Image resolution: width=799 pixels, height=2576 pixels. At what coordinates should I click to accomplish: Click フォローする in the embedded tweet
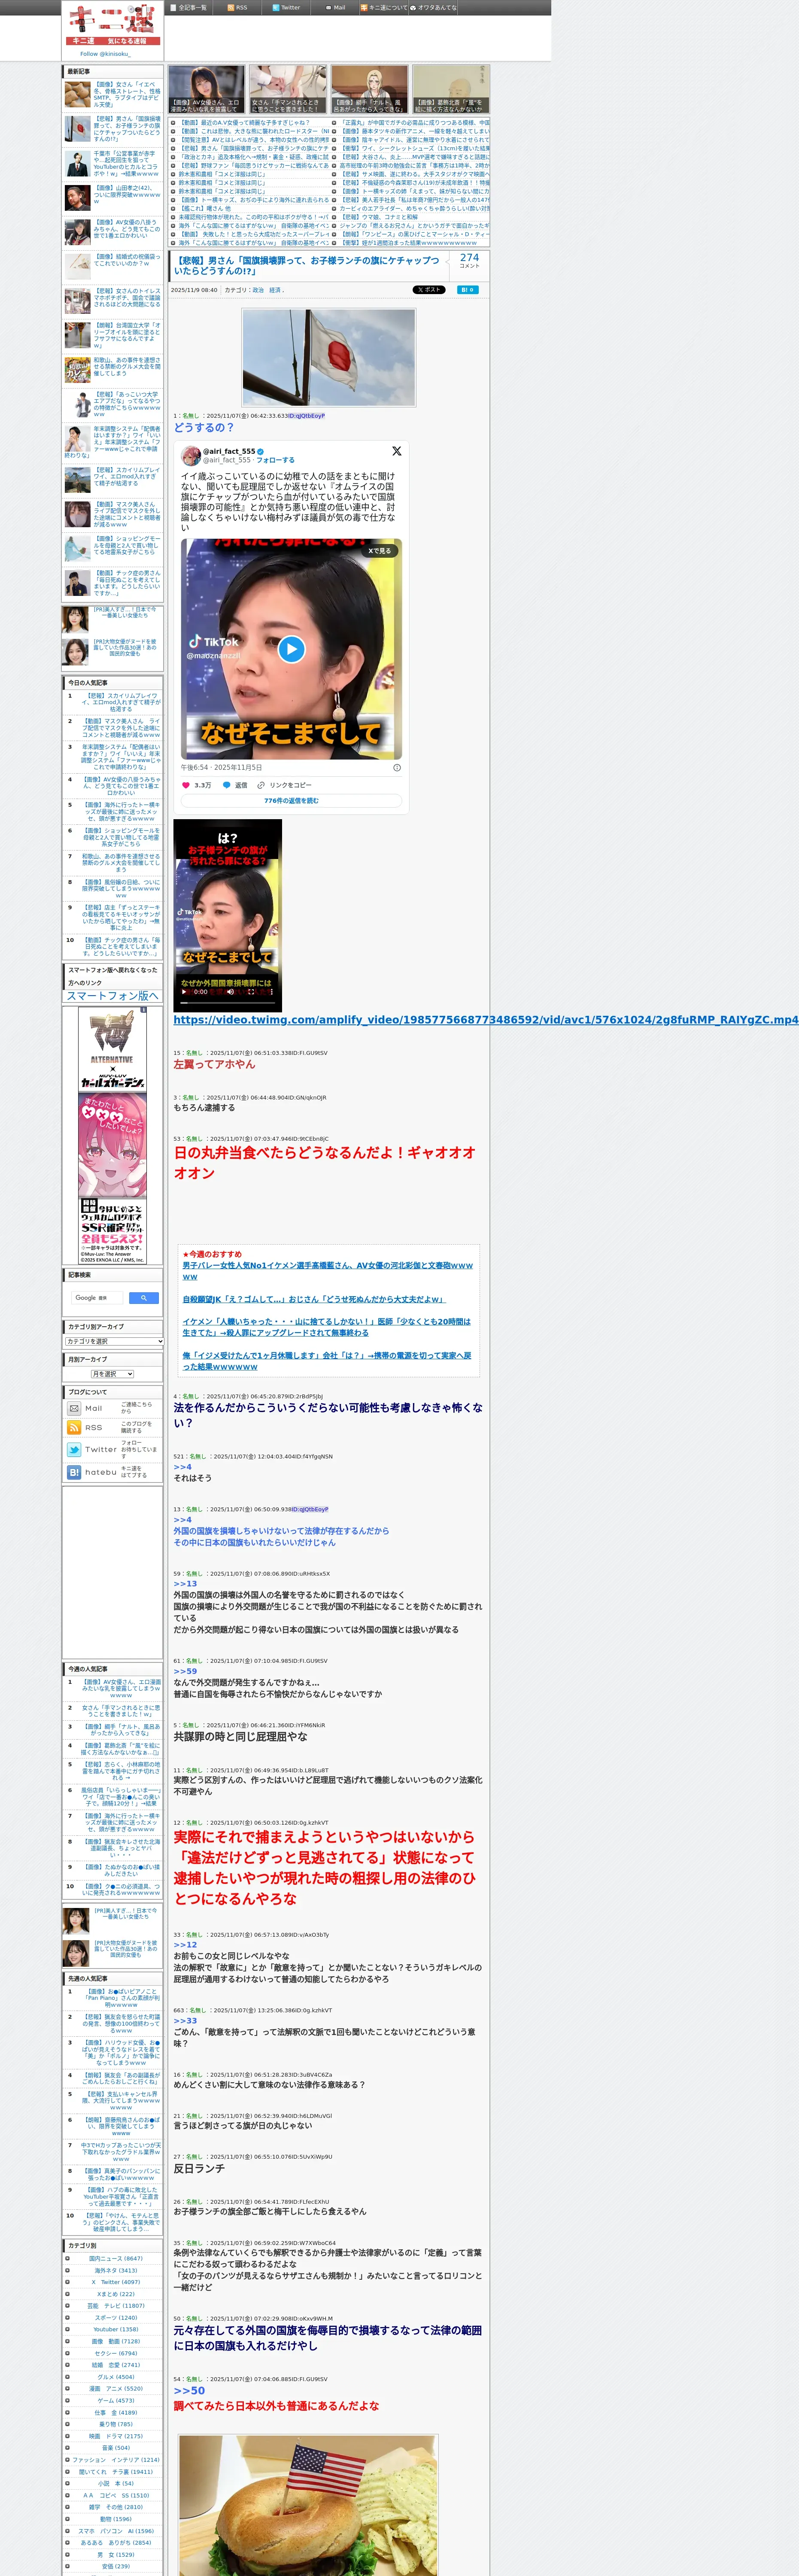[276, 460]
